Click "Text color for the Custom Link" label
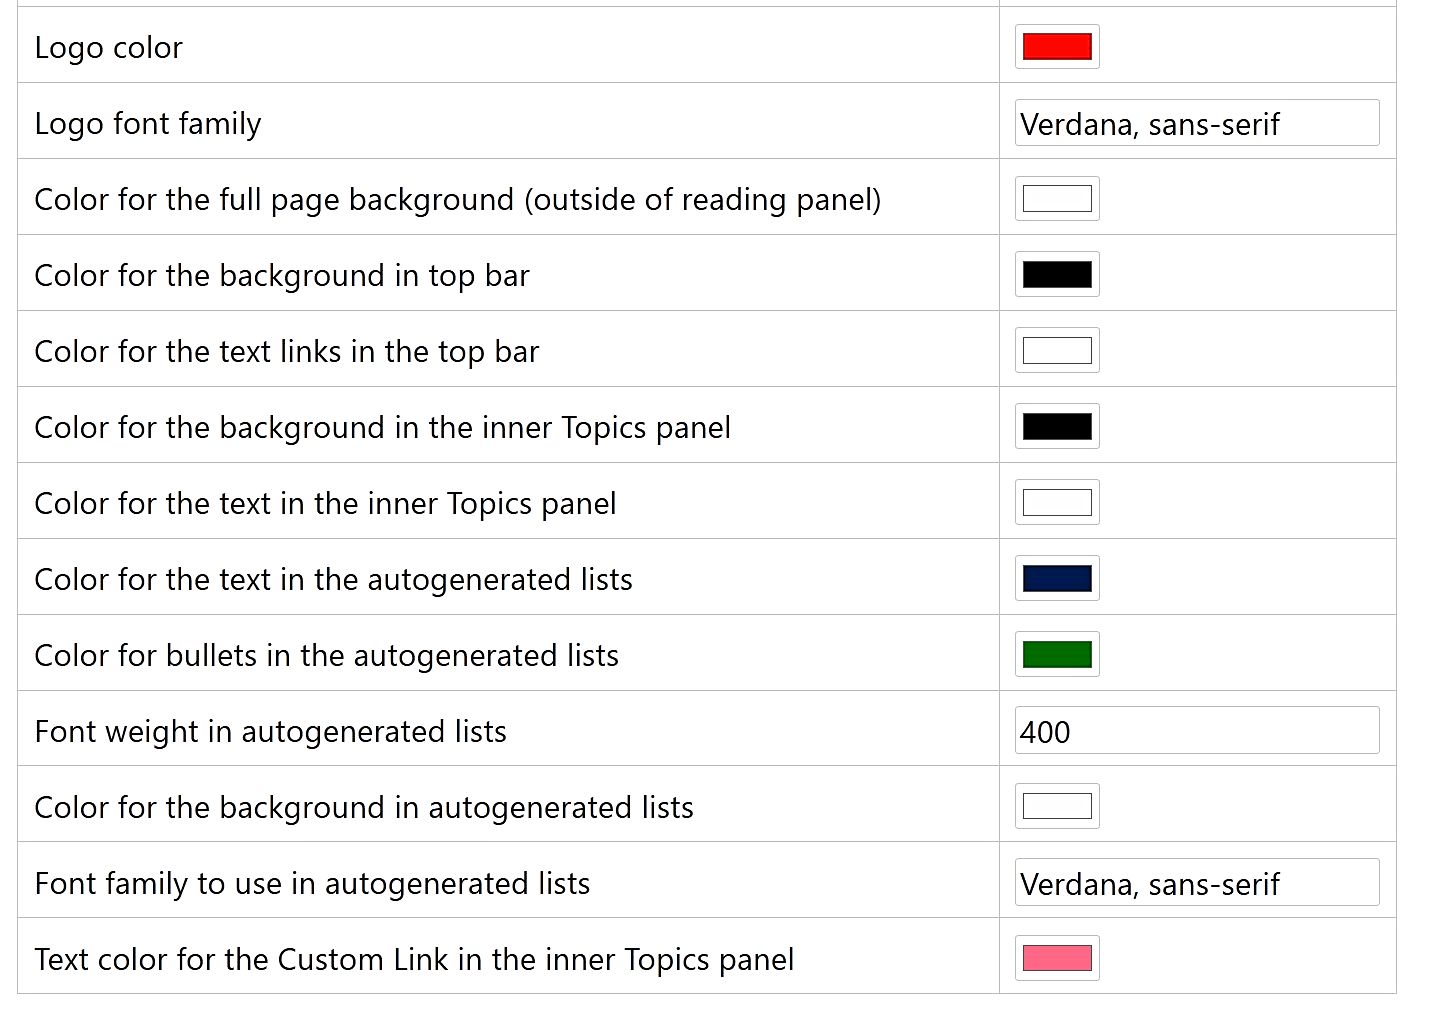 click(414, 960)
